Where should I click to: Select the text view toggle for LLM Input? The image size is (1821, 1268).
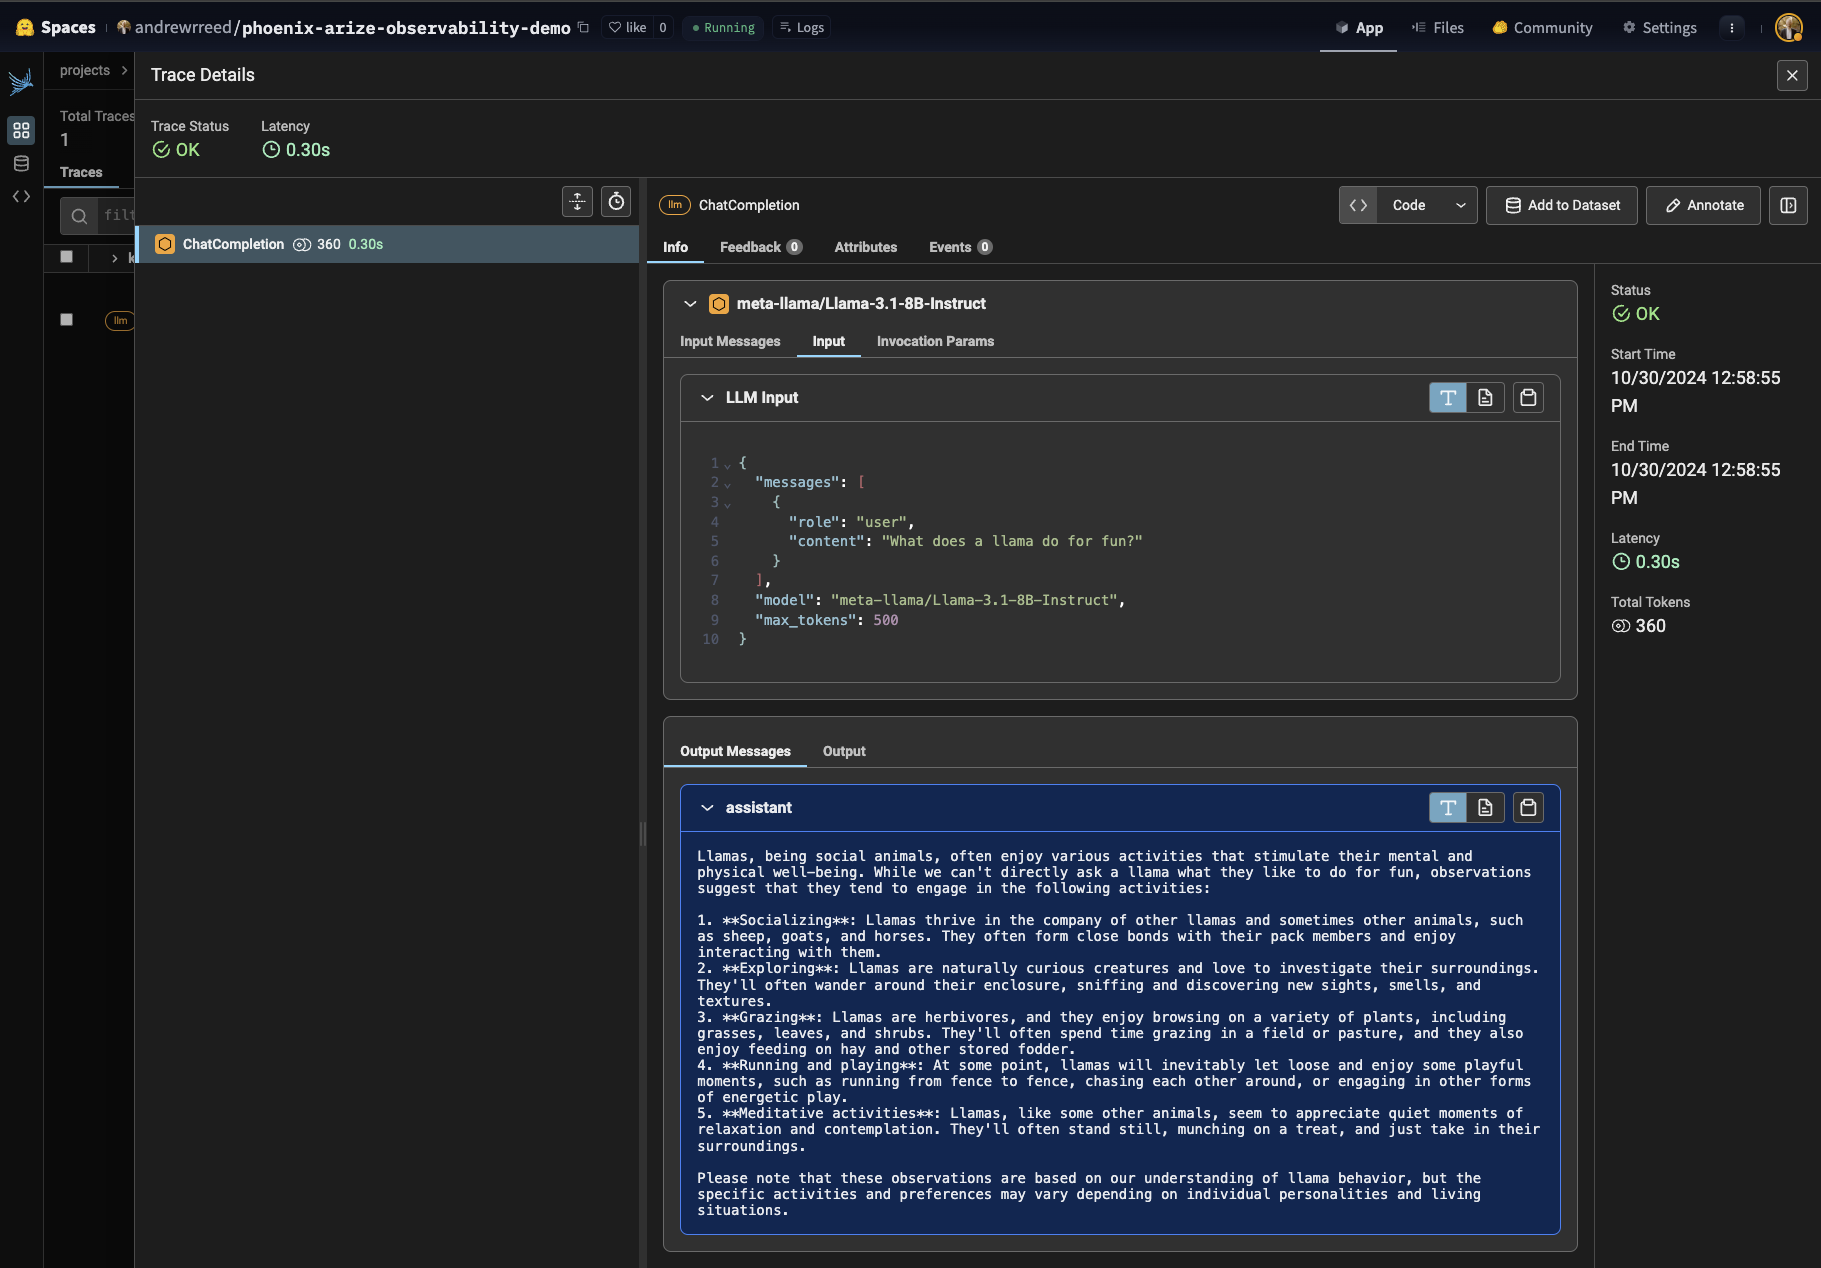pos(1447,398)
